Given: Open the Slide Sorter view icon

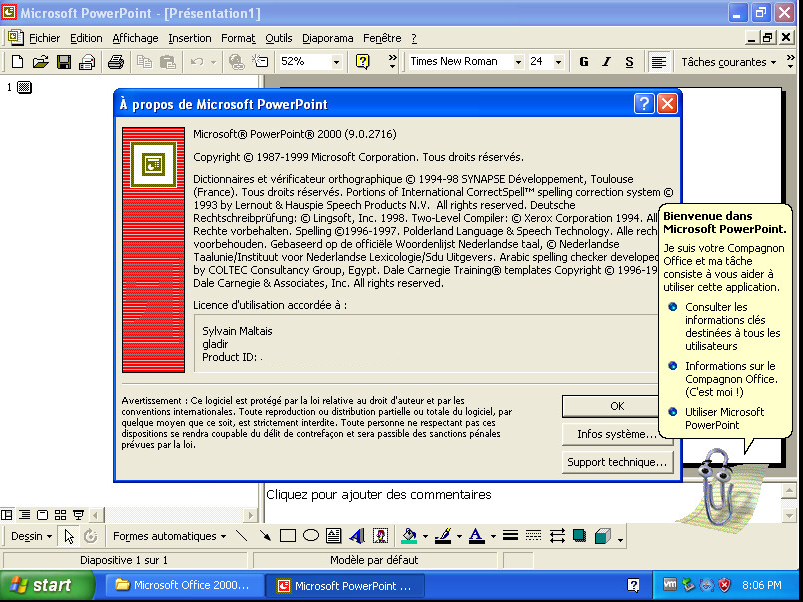Looking at the screenshot, I should point(60,515).
